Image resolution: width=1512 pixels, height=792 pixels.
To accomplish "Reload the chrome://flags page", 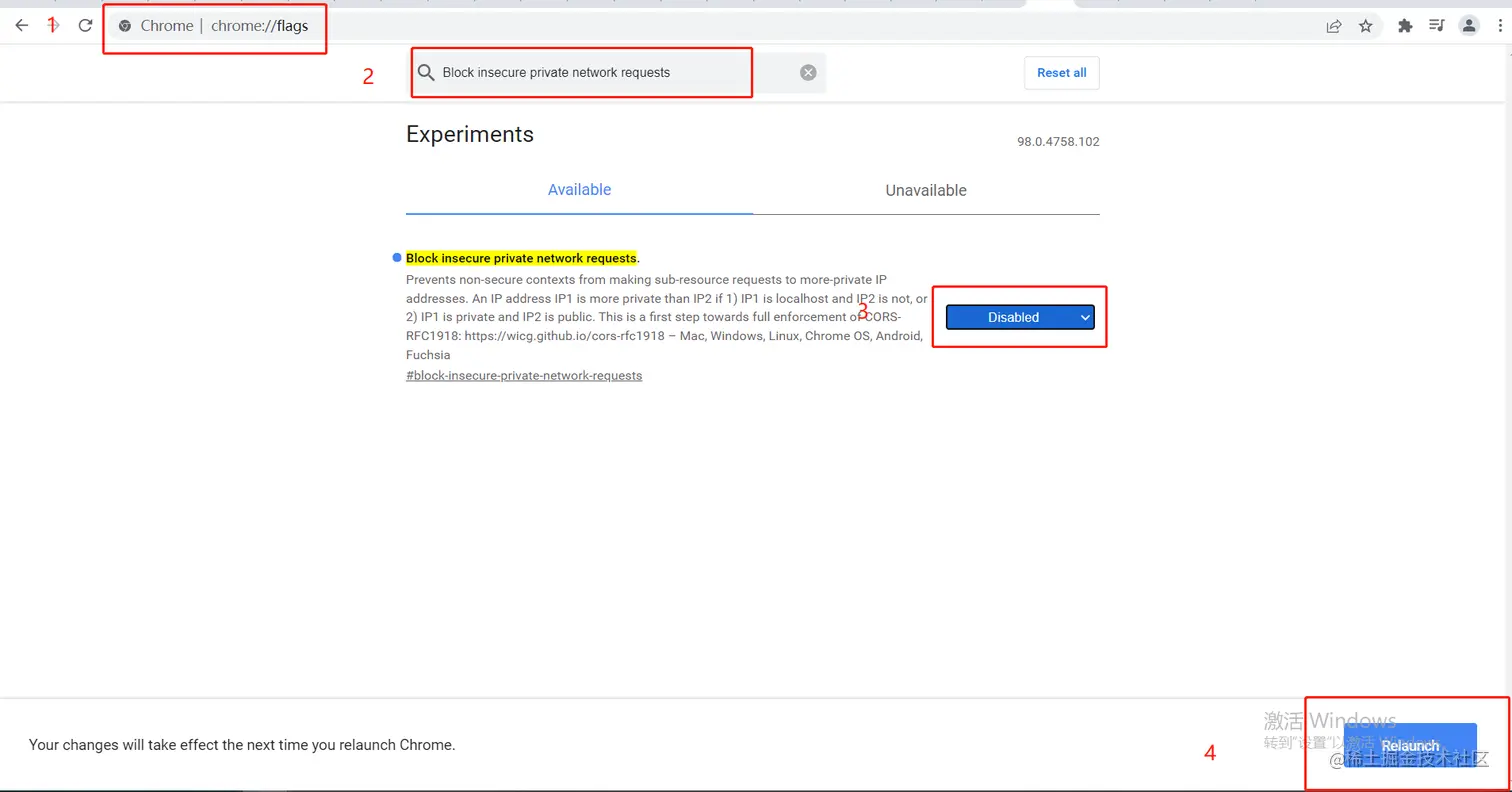I will [85, 26].
